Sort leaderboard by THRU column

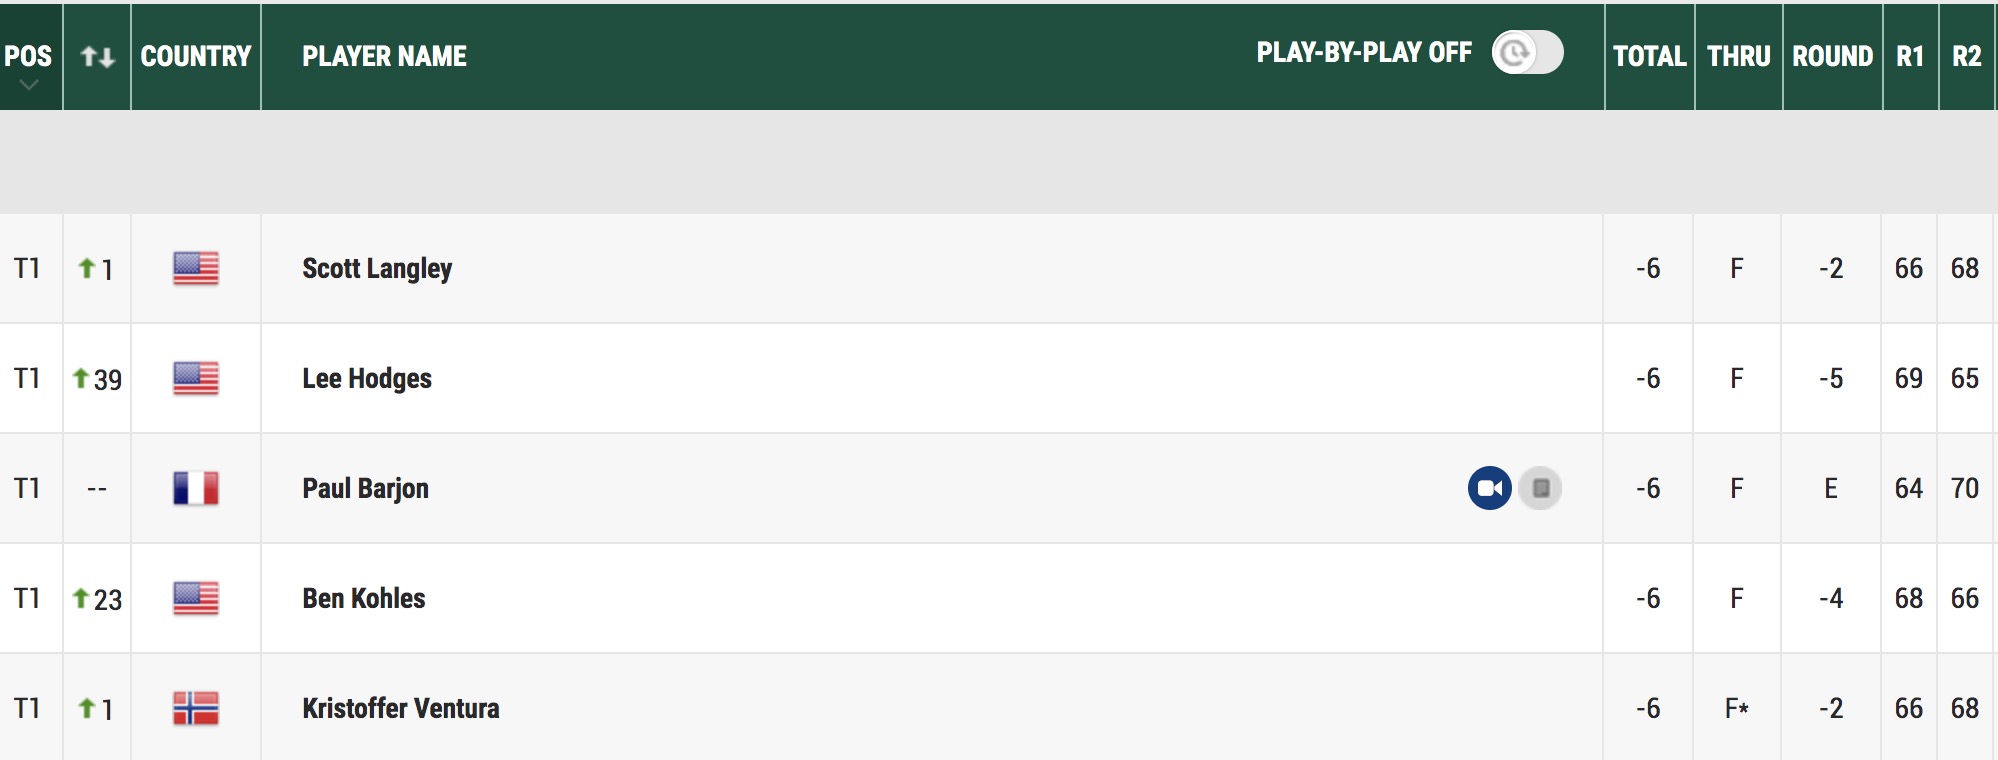1739,56
